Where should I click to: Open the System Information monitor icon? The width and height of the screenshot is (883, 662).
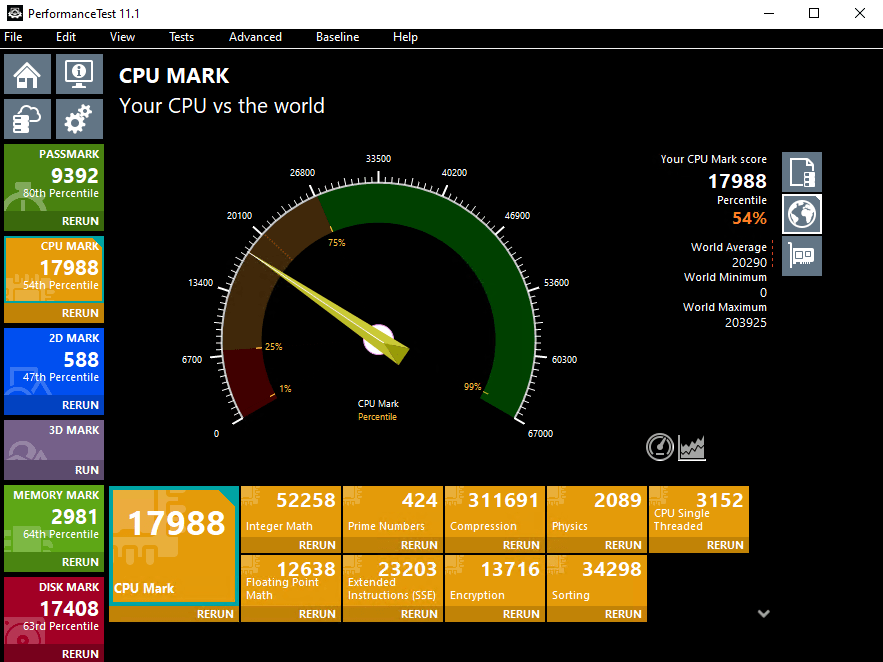coord(79,74)
